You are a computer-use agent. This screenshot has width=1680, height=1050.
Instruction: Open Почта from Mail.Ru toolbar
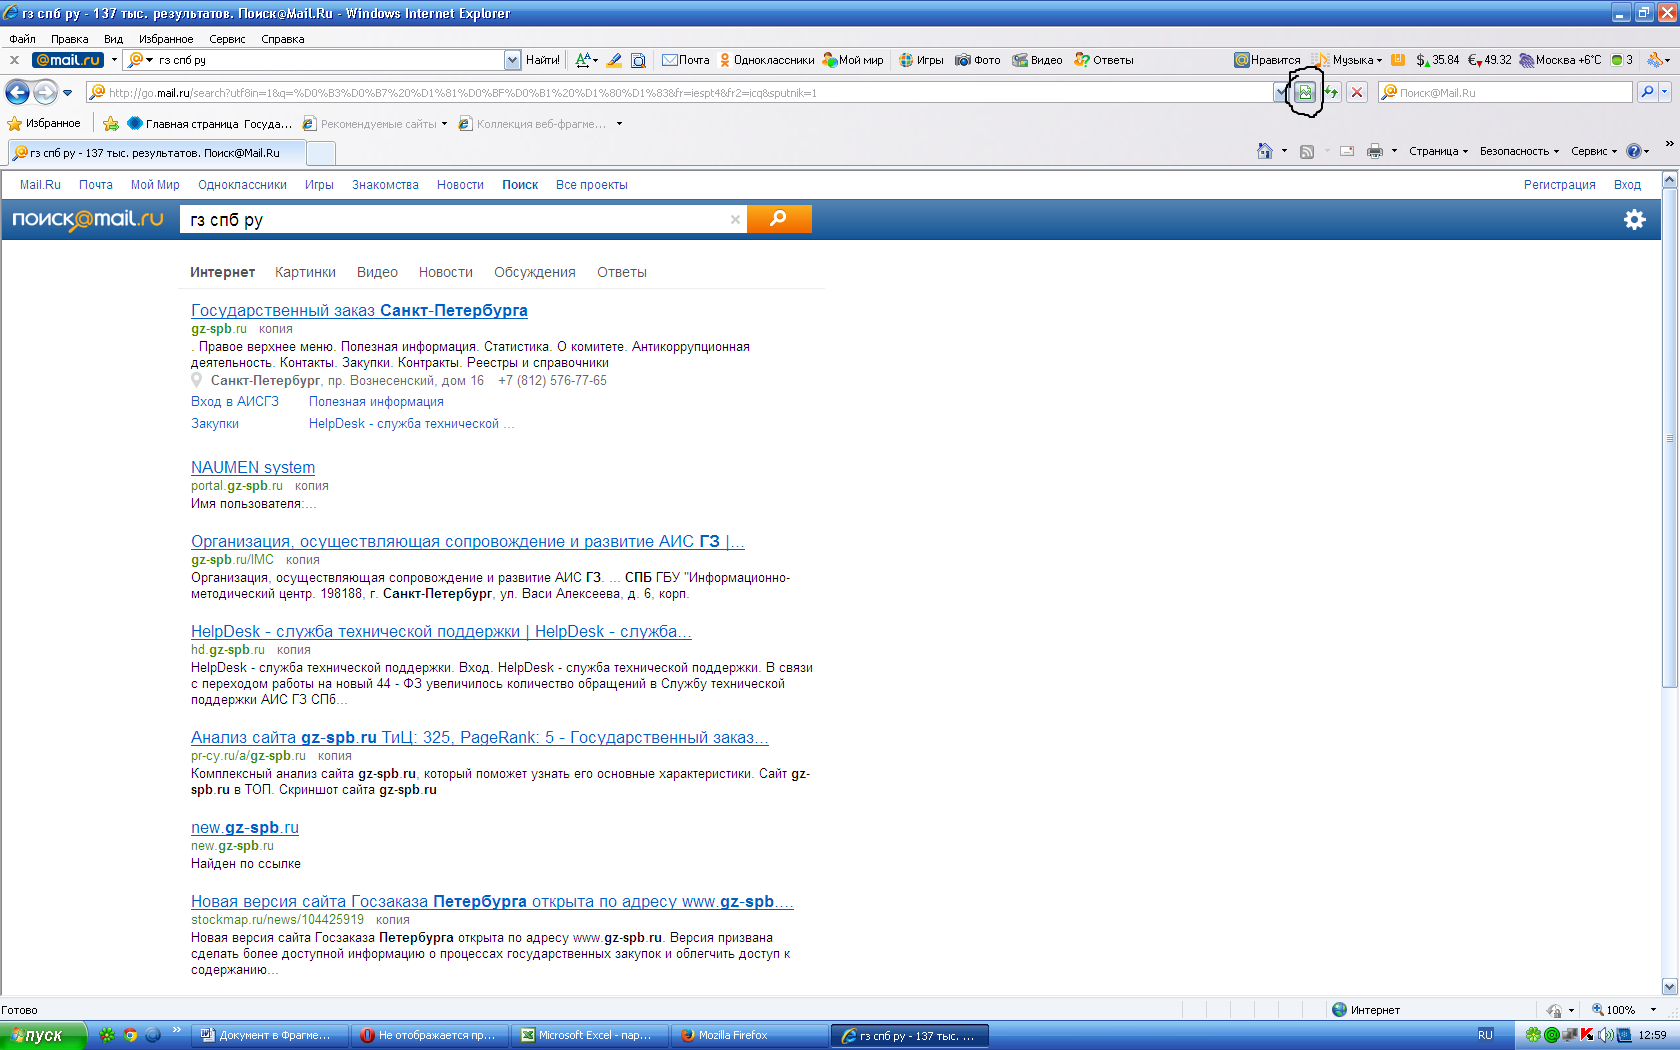(686, 60)
